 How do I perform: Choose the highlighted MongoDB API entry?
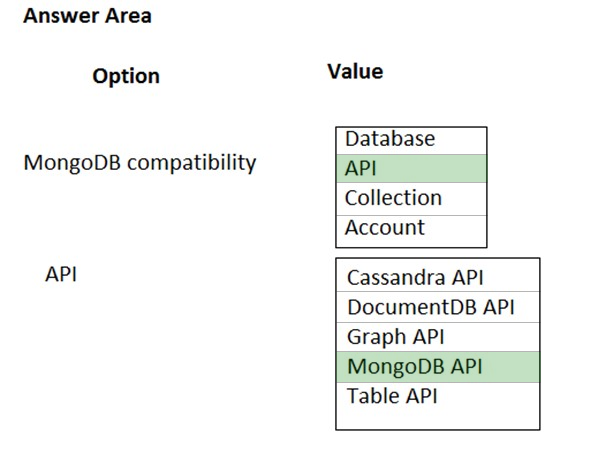(x=438, y=367)
